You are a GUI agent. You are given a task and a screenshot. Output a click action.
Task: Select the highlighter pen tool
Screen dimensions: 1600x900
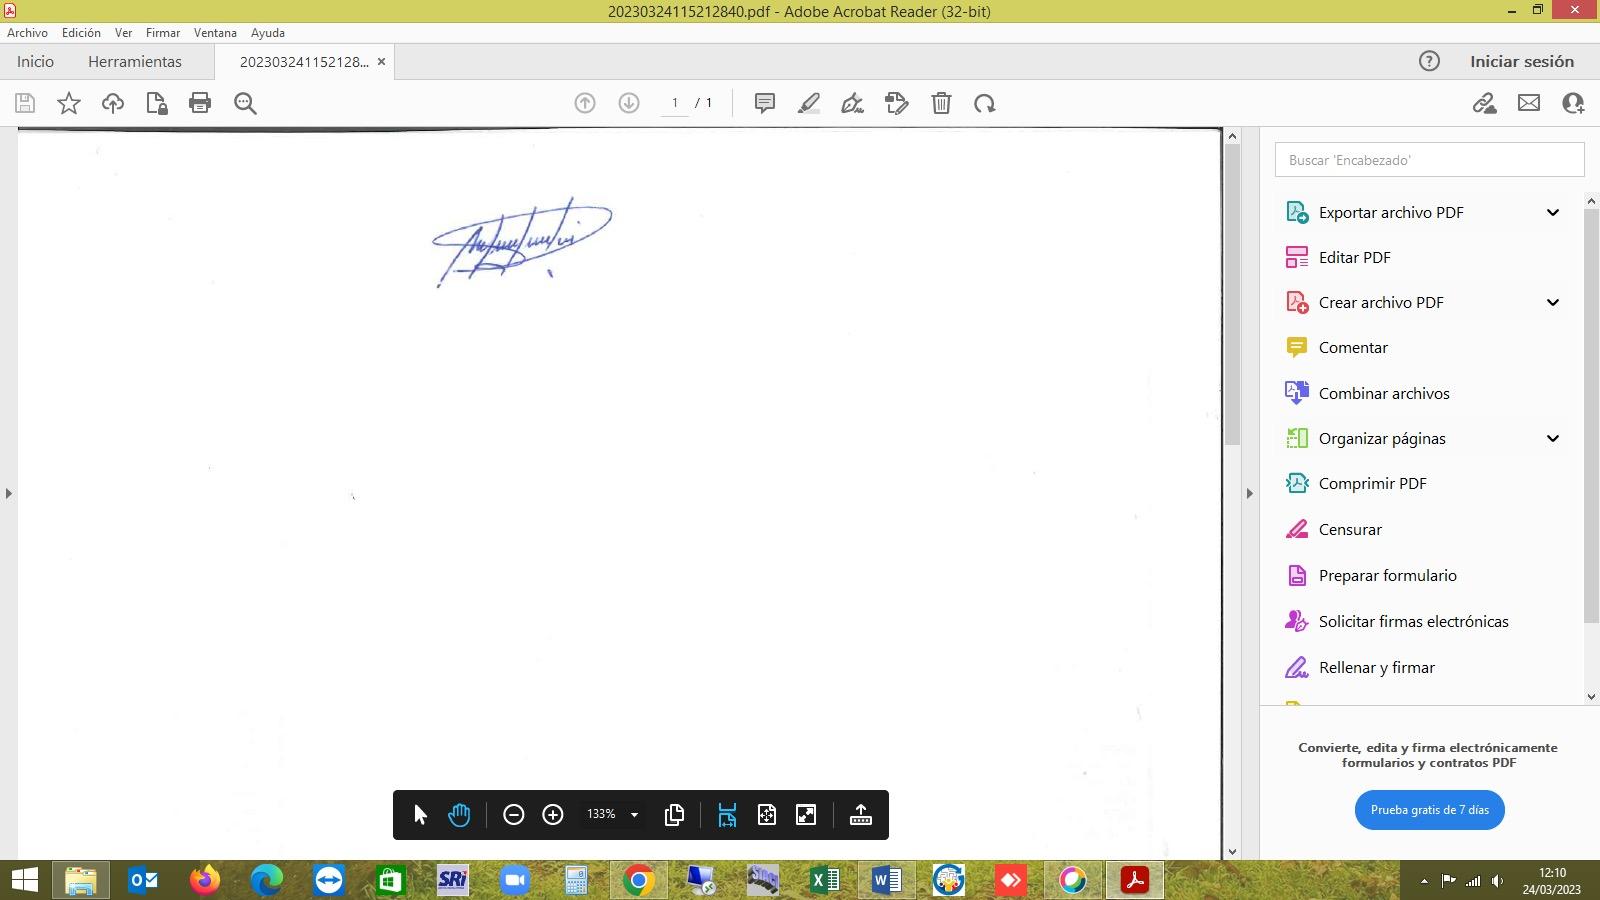click(809, 103)
